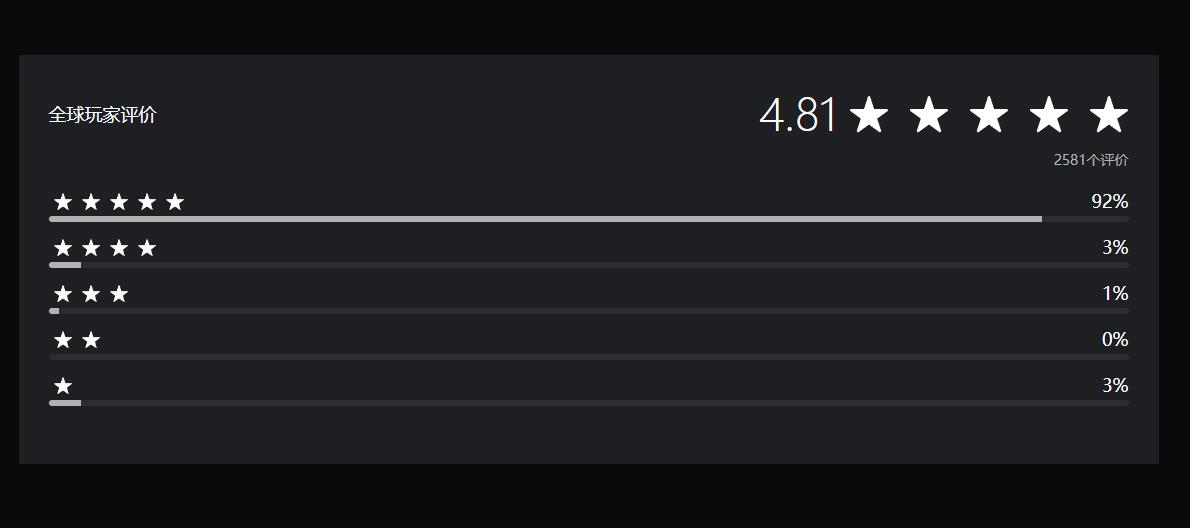
Task: Click the three-star rating progress bar
Action: (x=588, y=311)
